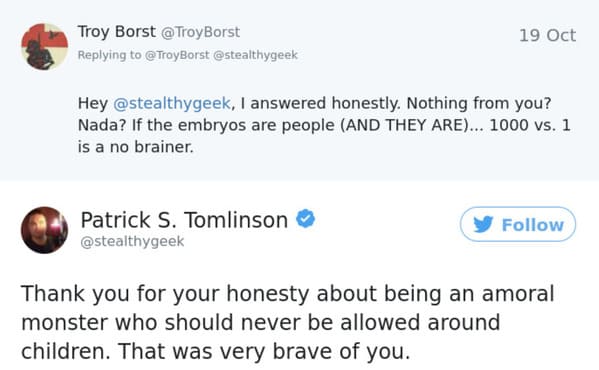
Task: Click the @TroyBorst handle beside the name
Action: click(x=201, y=32)
